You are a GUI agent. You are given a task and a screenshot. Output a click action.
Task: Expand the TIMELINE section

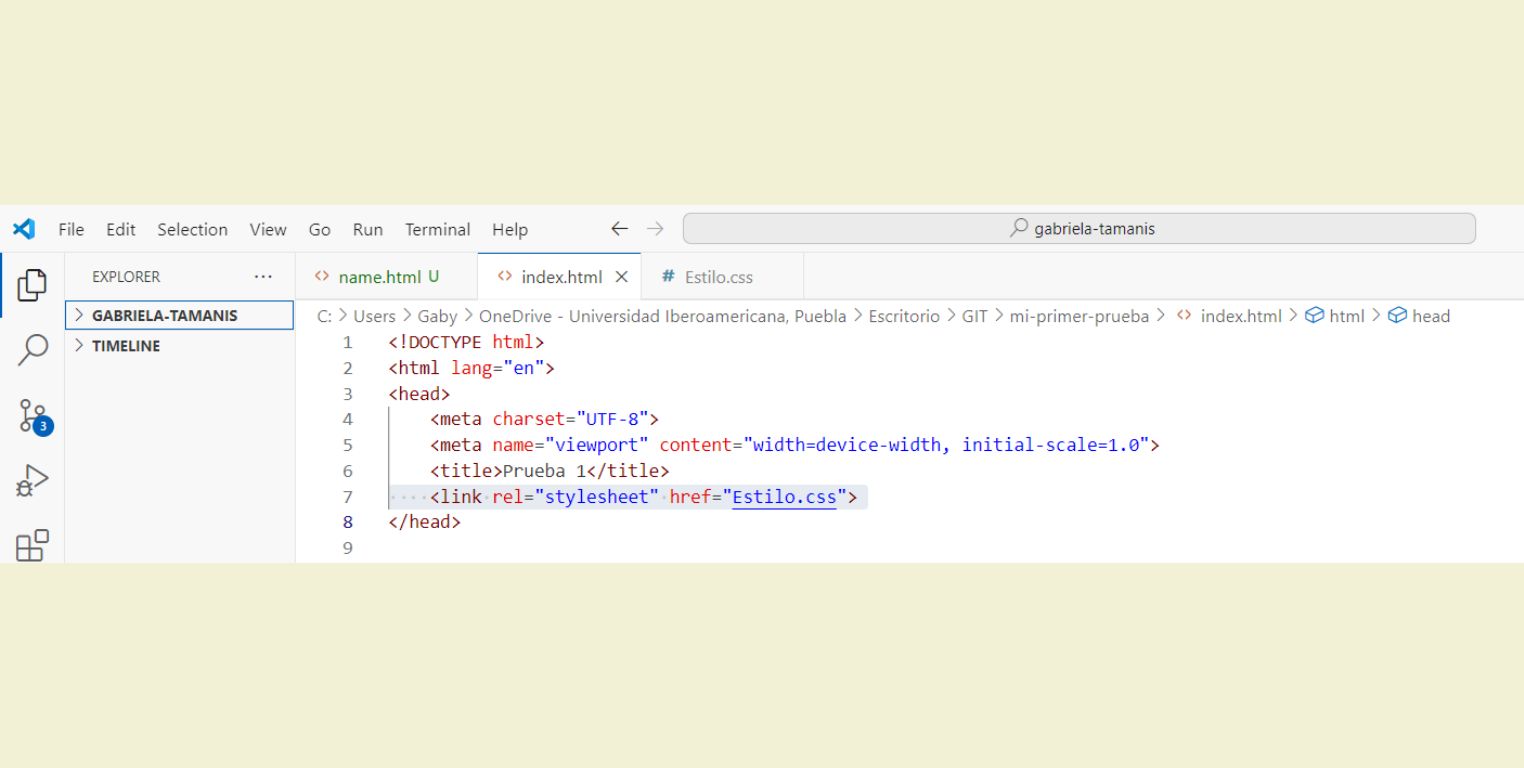(179, 346)
